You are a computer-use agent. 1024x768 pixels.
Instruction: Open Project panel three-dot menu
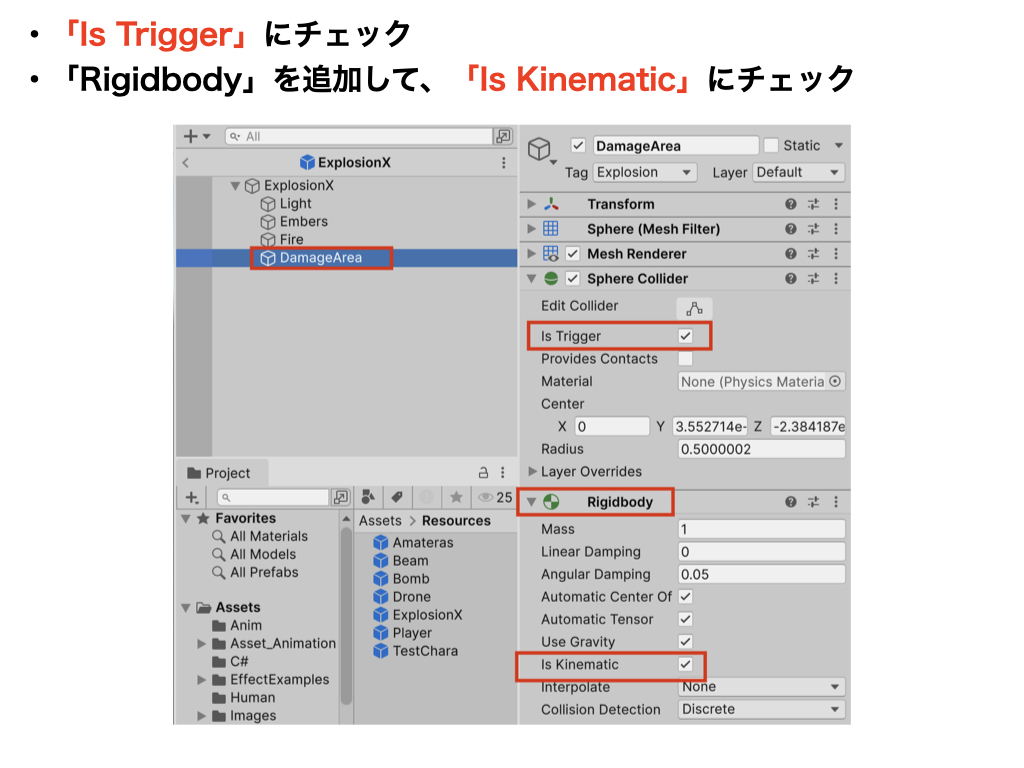coord(503,472)
